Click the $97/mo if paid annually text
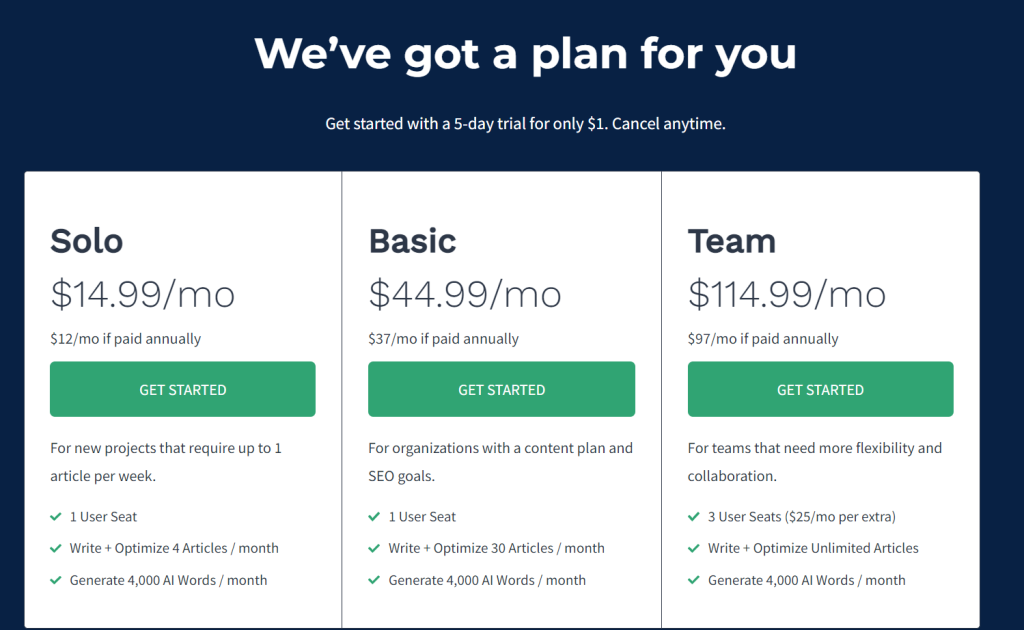This screenshot has height=630, width=1024. tap(763, 339)
